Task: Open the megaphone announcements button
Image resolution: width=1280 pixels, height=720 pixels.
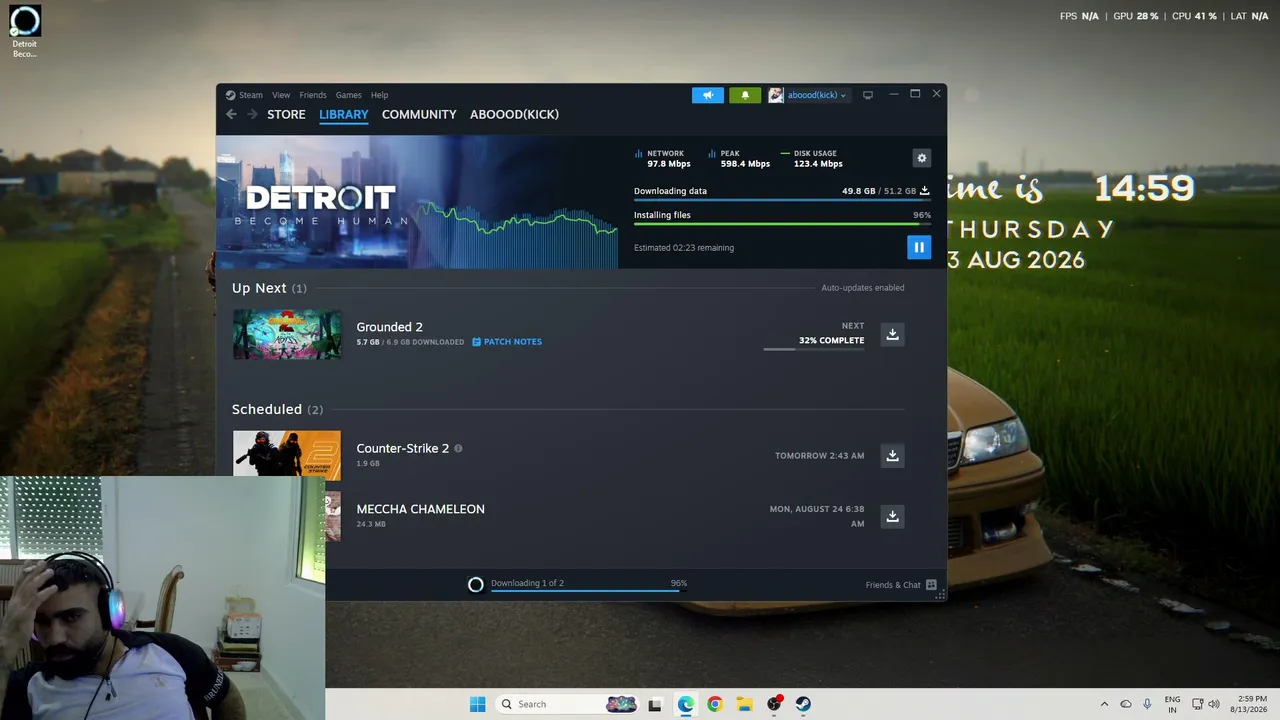Action: click(x=708, y=95)
